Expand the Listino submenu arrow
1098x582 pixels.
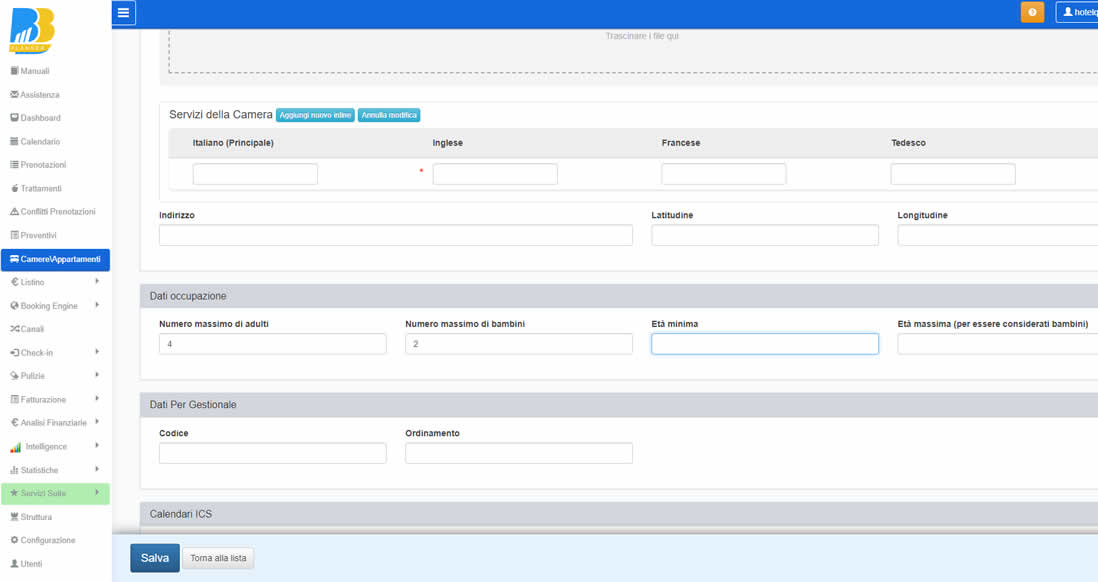click(x=97, y=282)
